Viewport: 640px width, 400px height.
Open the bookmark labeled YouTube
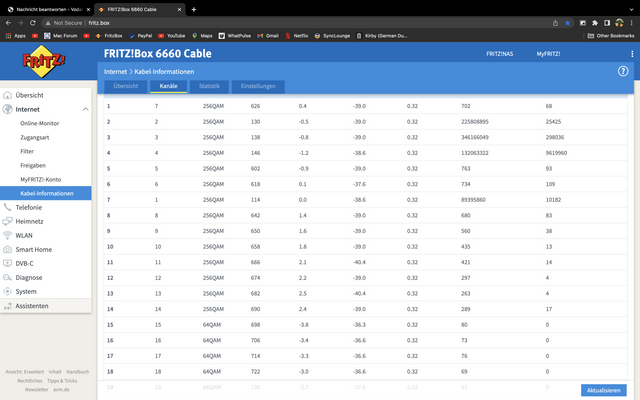[x=171, y=36]
